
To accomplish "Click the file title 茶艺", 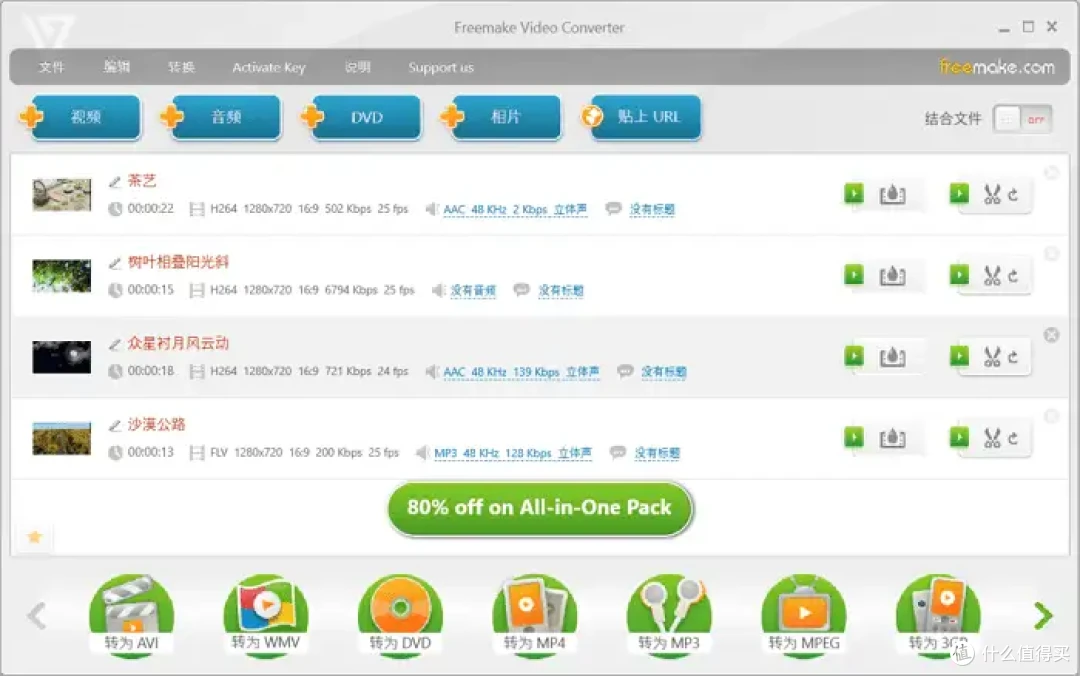I will point(142,181).
